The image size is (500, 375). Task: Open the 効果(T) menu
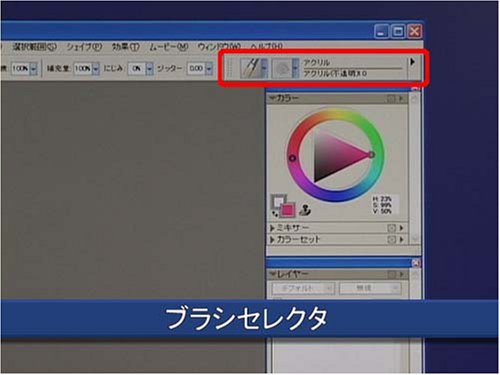coord(125,47)
